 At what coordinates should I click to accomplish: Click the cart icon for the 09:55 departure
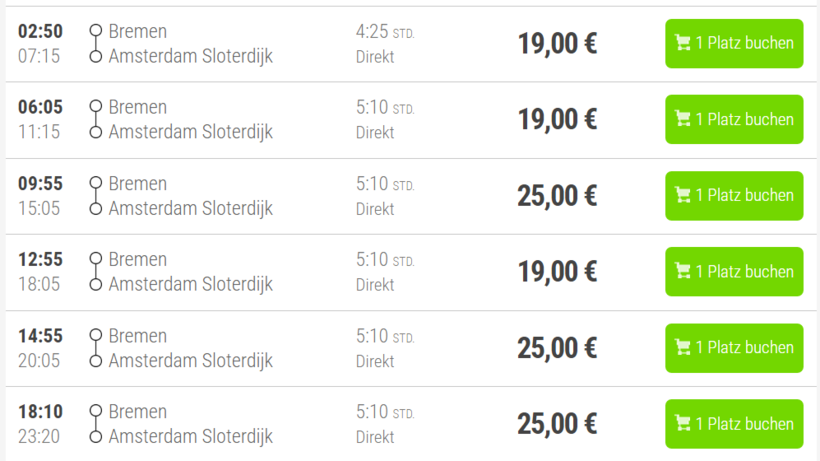point(684,195)
